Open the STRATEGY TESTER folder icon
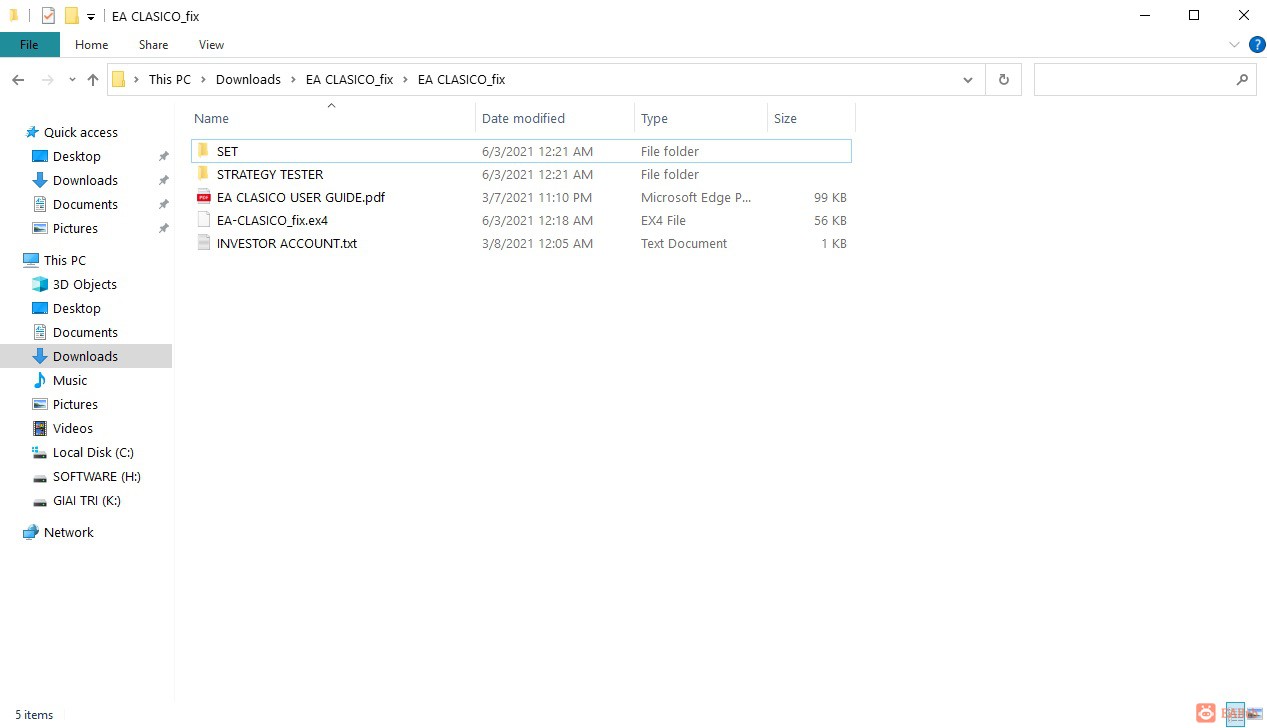This screenshot has height=728, width=1267. (203, 174)
